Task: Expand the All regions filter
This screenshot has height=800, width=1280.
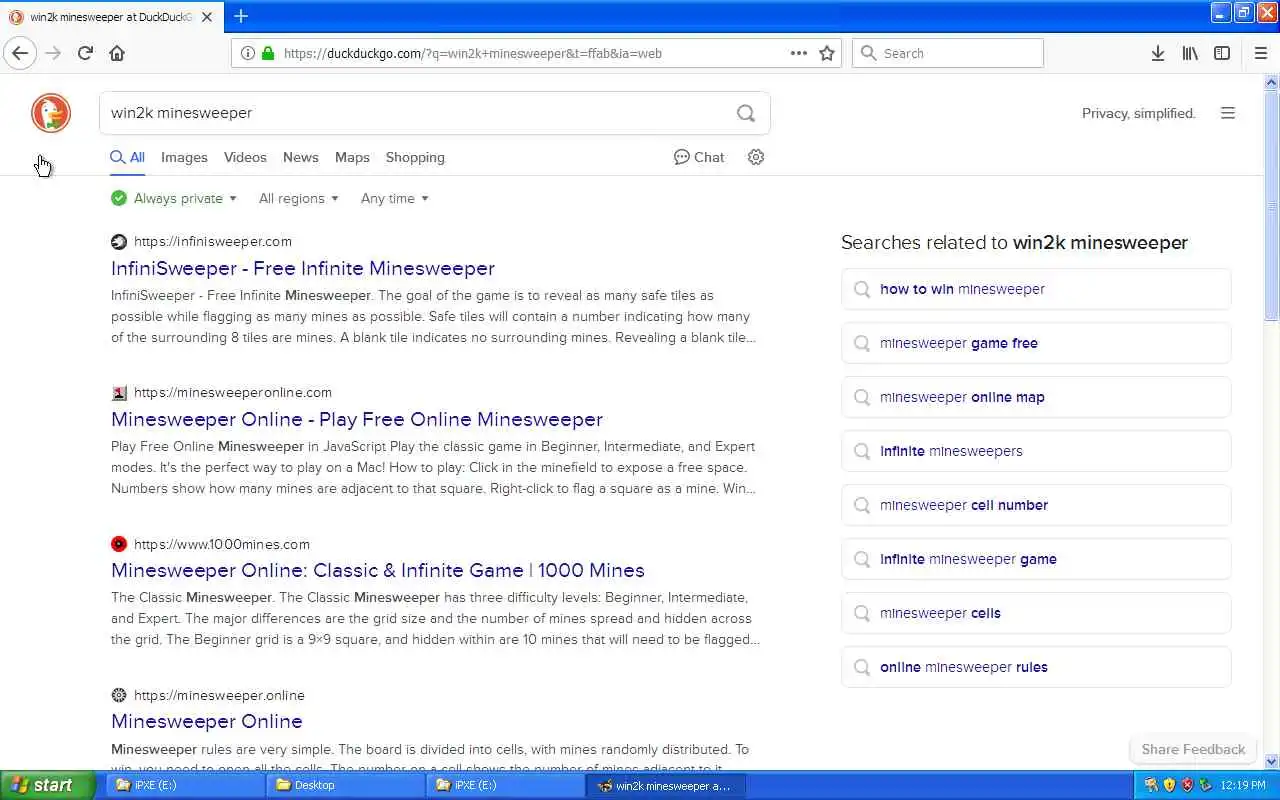Action: (299, 198)
